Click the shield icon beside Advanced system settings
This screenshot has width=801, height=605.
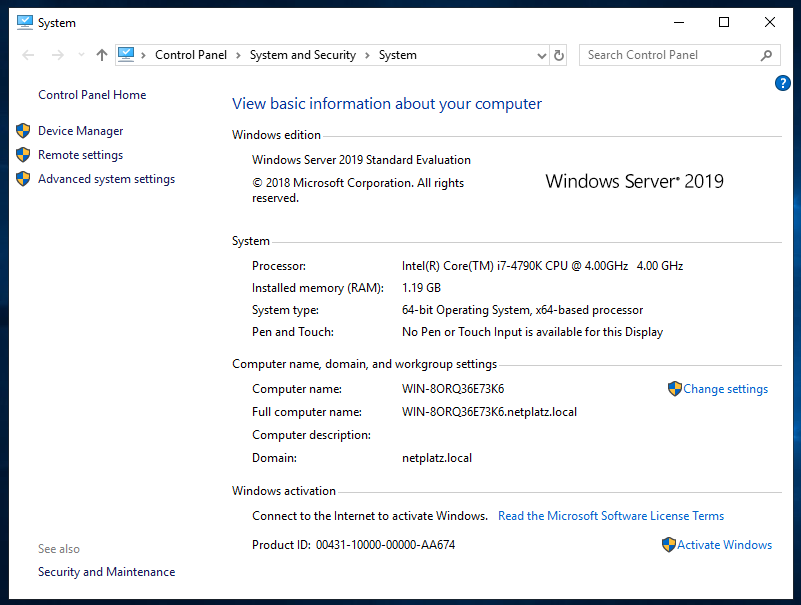point(23,179)
